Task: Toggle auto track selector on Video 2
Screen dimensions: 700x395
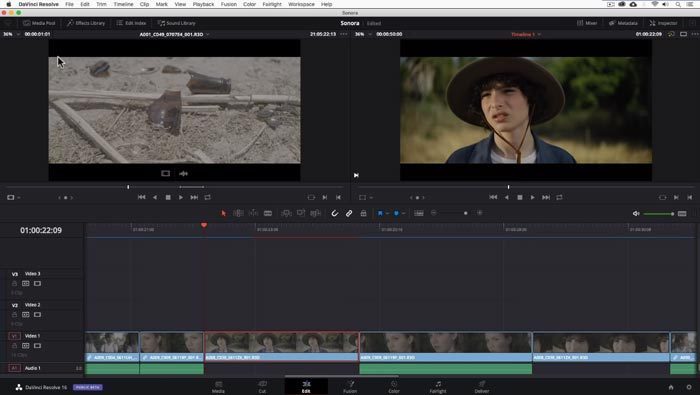Action: (26, 315)
